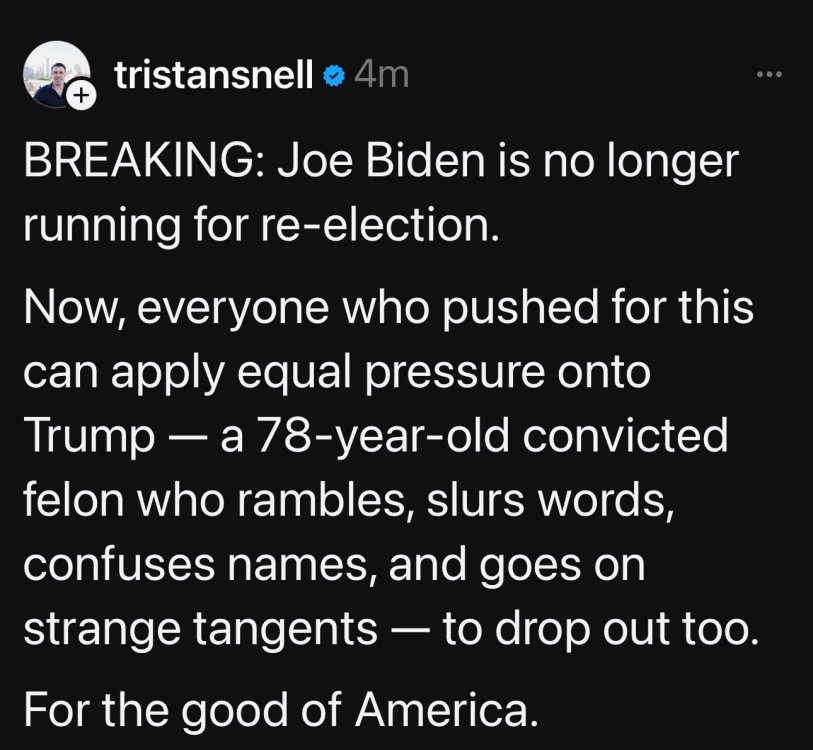Click the word Trump in the post
This screenshot has height=750, width=813.
pyautogui.click(x=81, y=438)
